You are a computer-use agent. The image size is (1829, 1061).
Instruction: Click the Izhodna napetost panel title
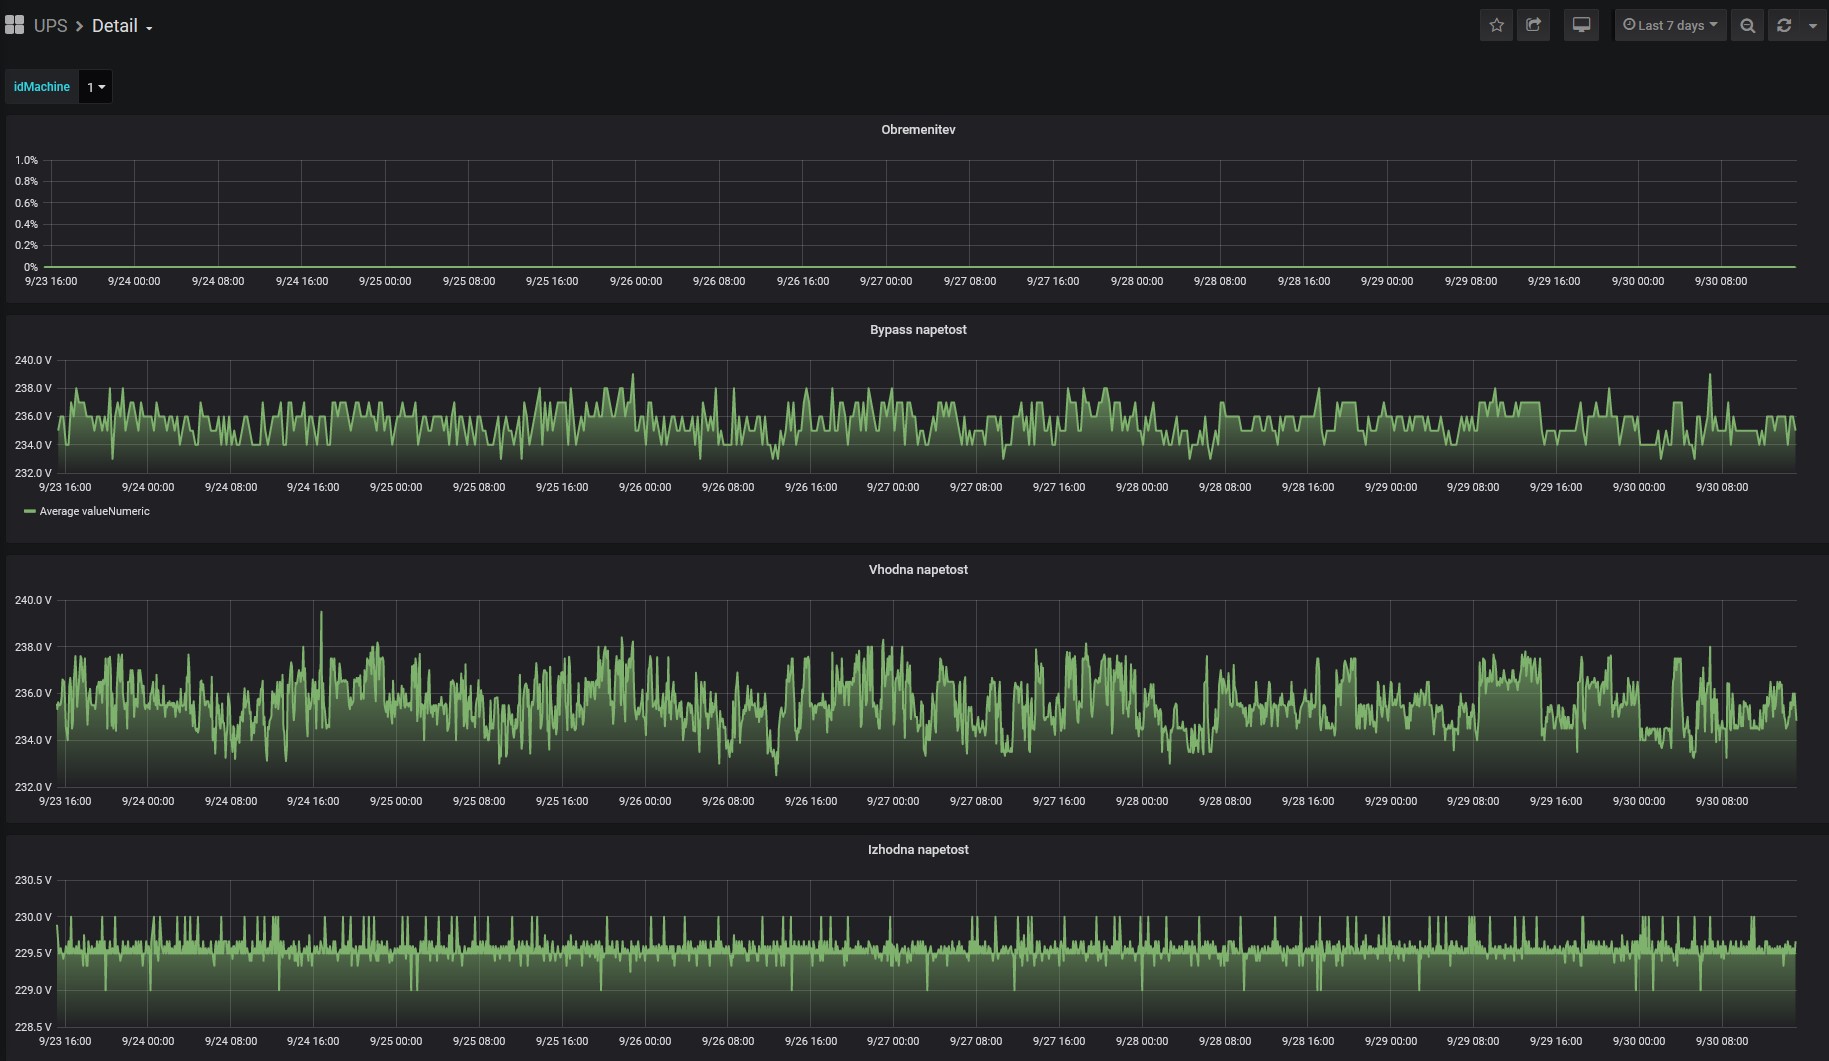[917, 850]
